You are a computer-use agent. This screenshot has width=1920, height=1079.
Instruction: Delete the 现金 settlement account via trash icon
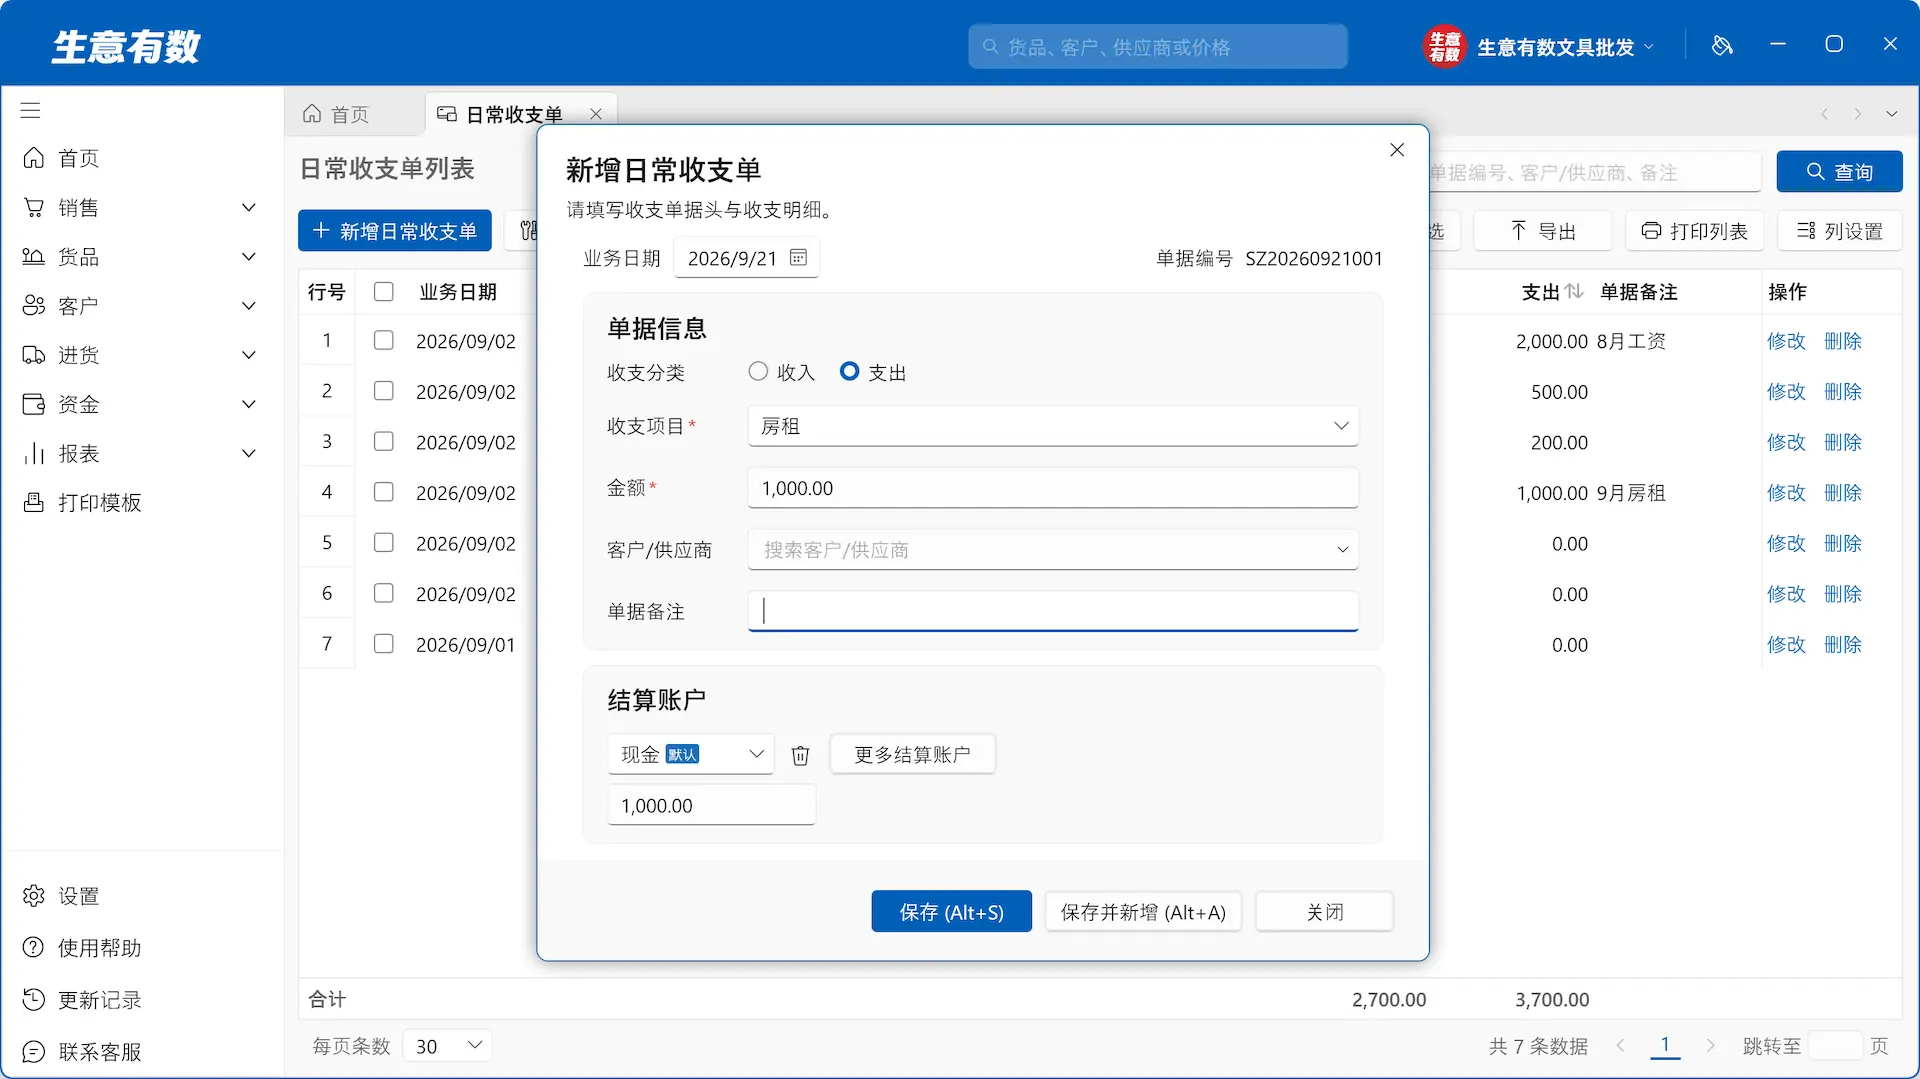click(x=800, y=755)
